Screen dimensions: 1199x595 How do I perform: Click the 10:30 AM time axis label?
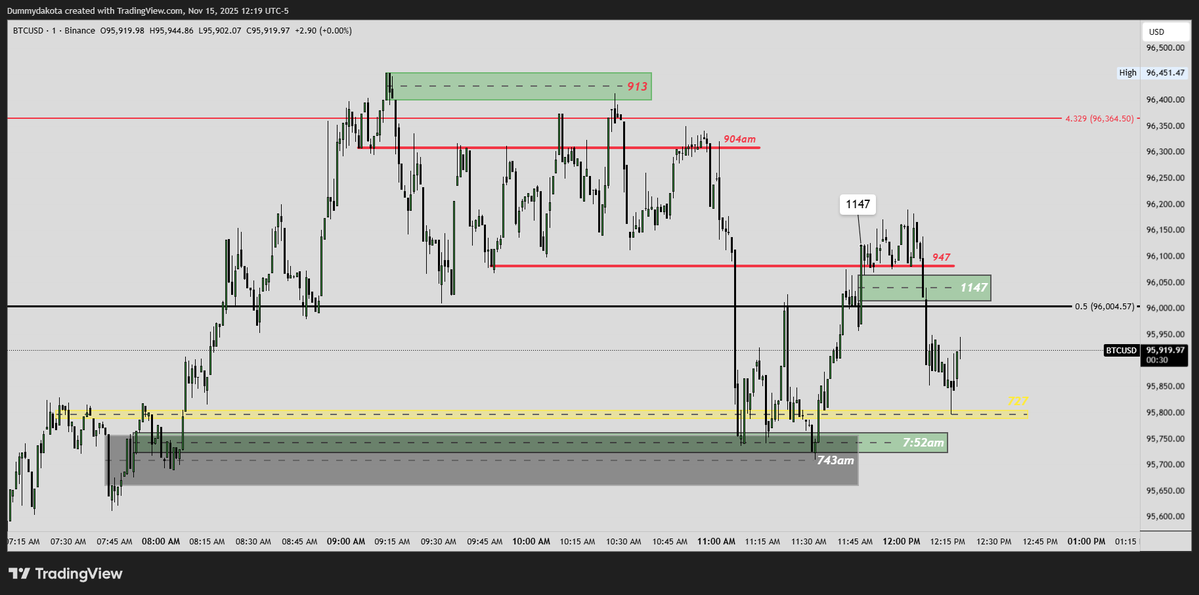pyautogui.click(x=624, y=541)
